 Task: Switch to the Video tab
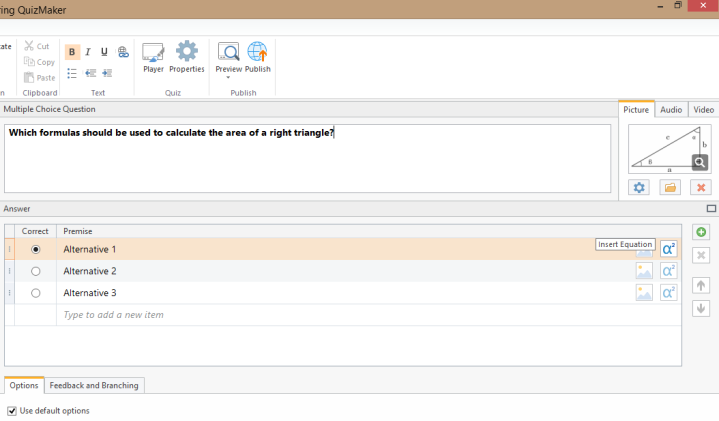coord(703,110)
